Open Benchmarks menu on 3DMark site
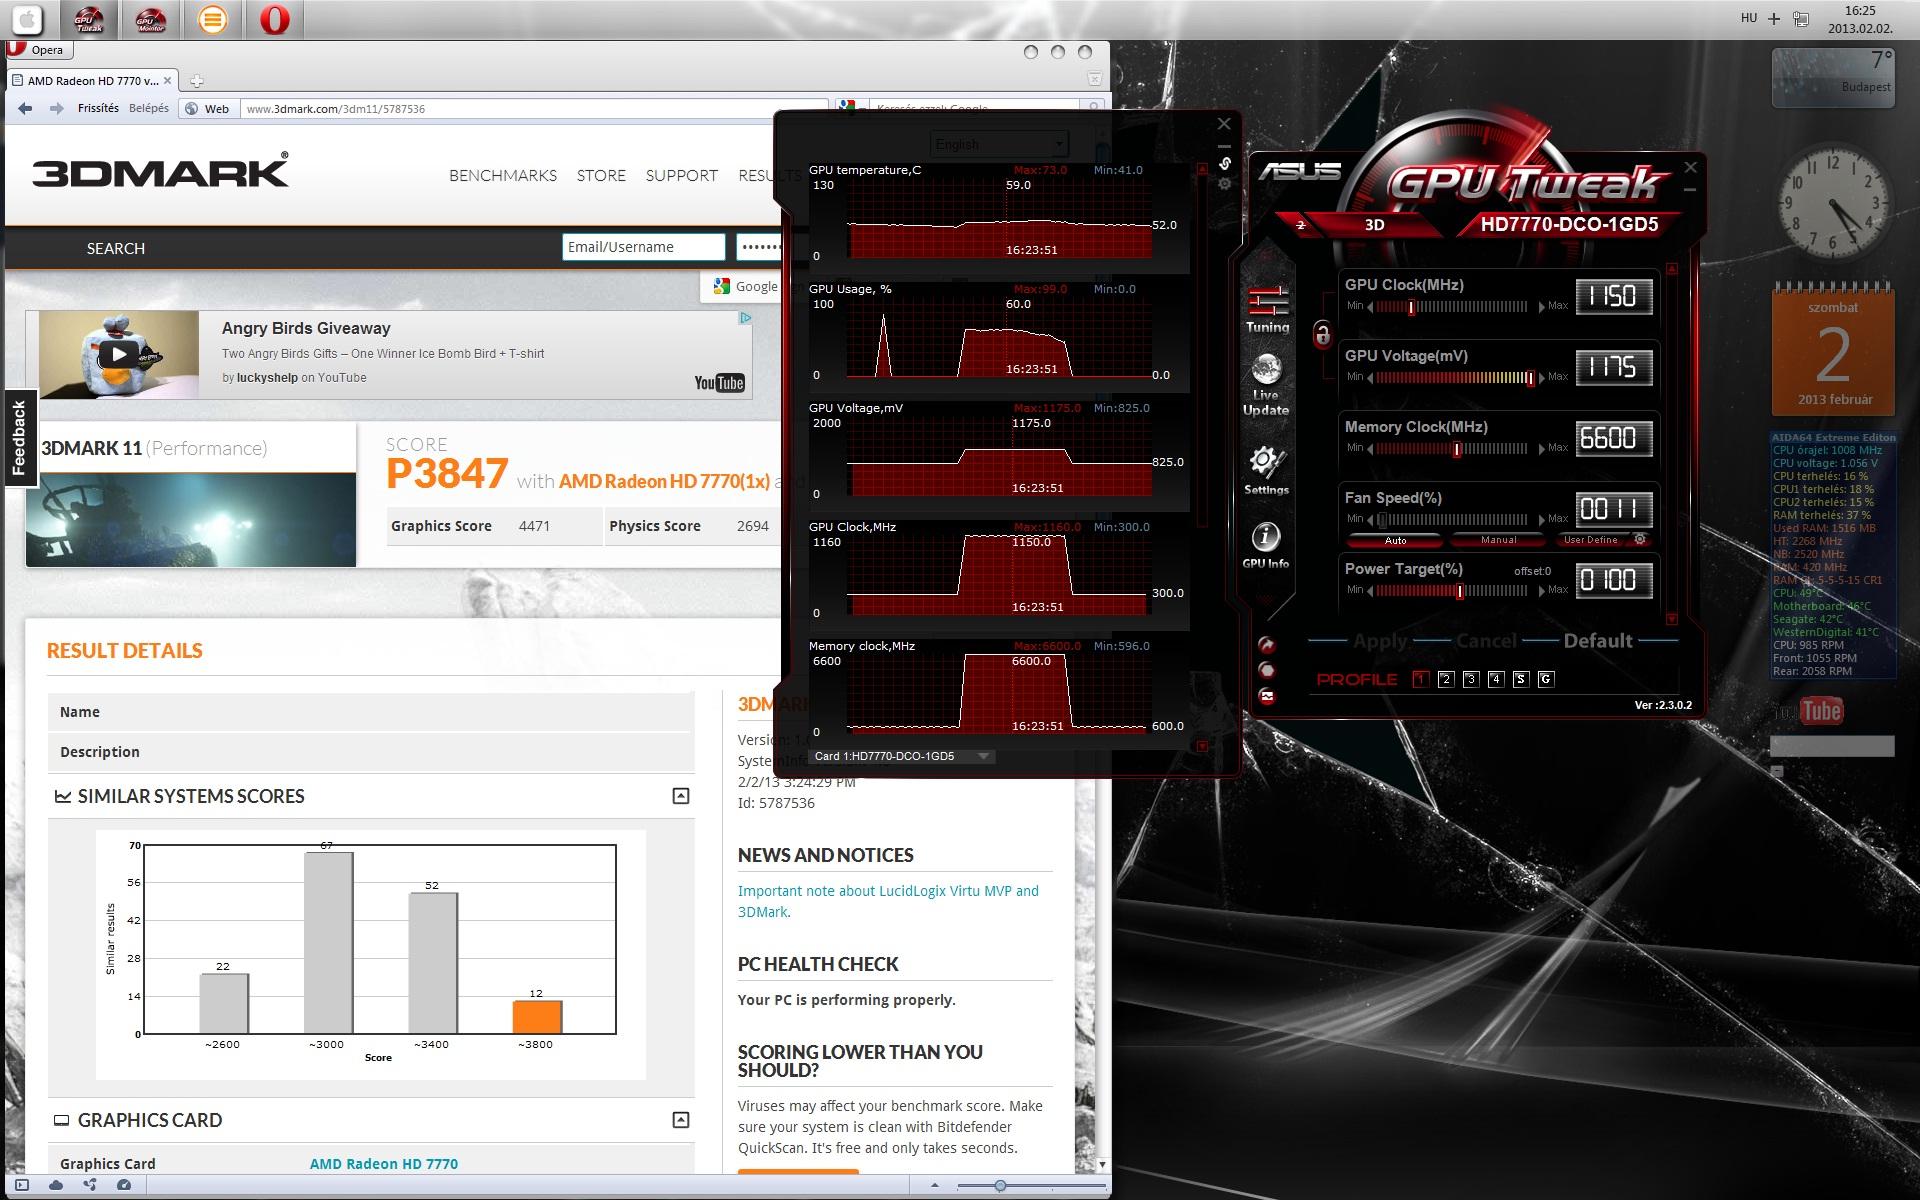This screenshot has height=1200, width=1920. (x=503, y=175)
